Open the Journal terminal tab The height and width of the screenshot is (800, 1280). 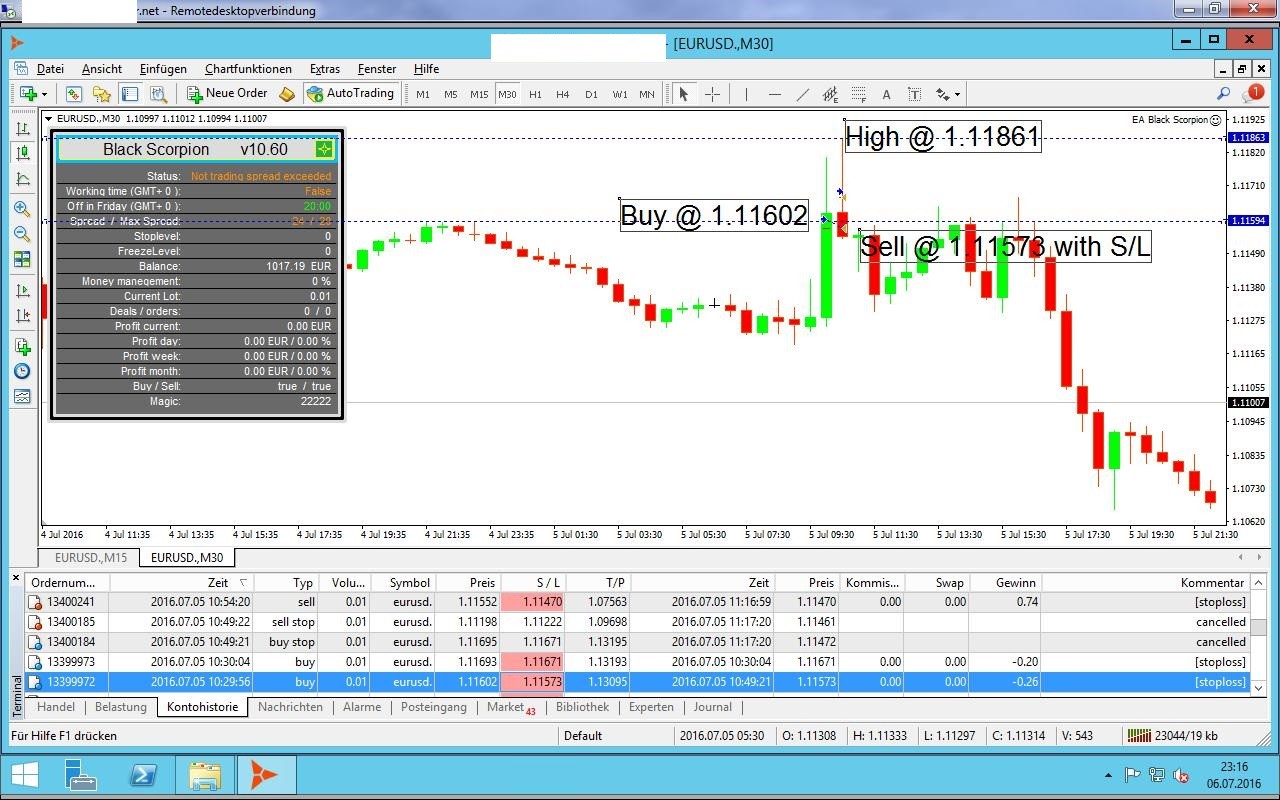click(x=713, y=707)
